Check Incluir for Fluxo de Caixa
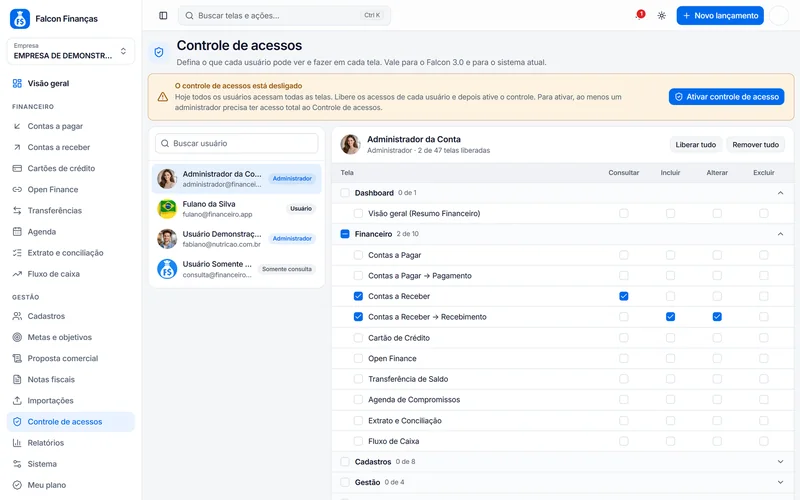This screenshot has width=800, height=500. click(670, 441)
